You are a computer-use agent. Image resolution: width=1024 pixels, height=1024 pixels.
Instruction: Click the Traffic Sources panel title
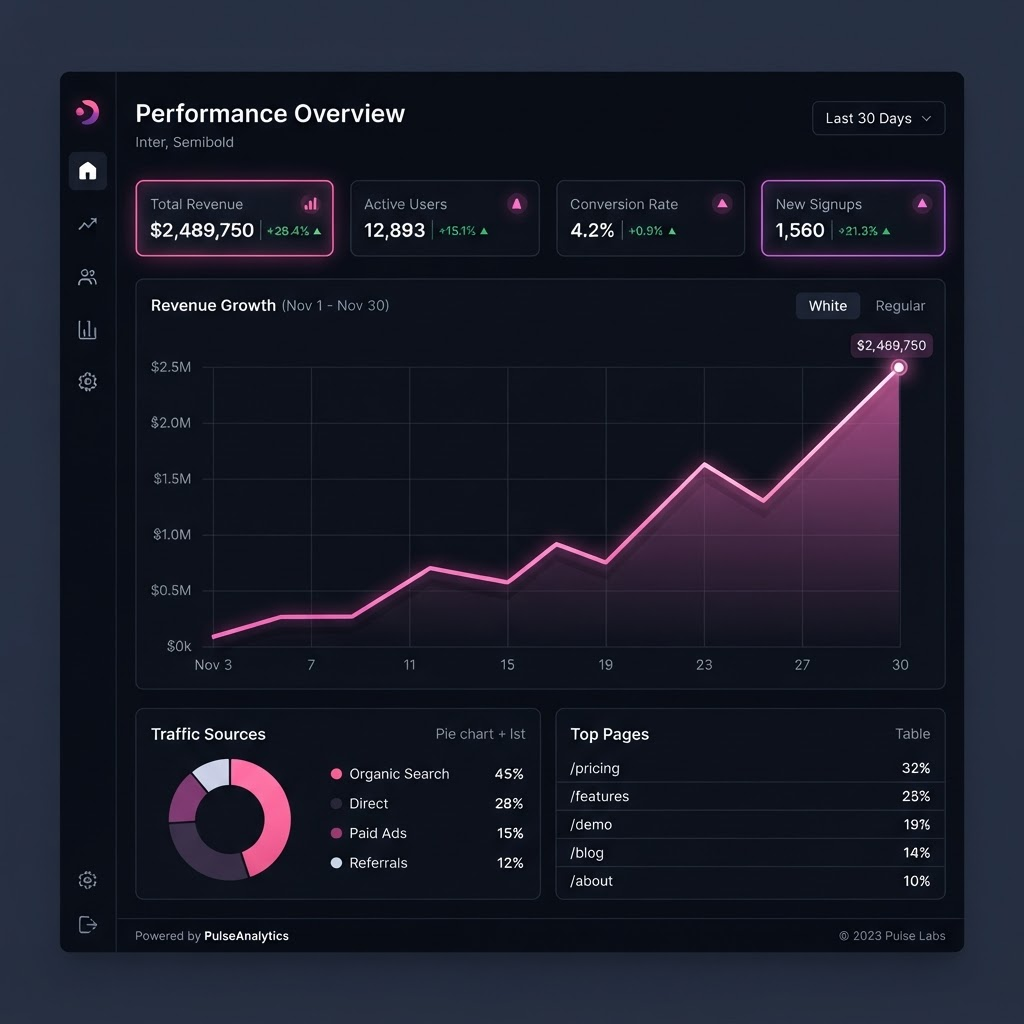point(208,734)
